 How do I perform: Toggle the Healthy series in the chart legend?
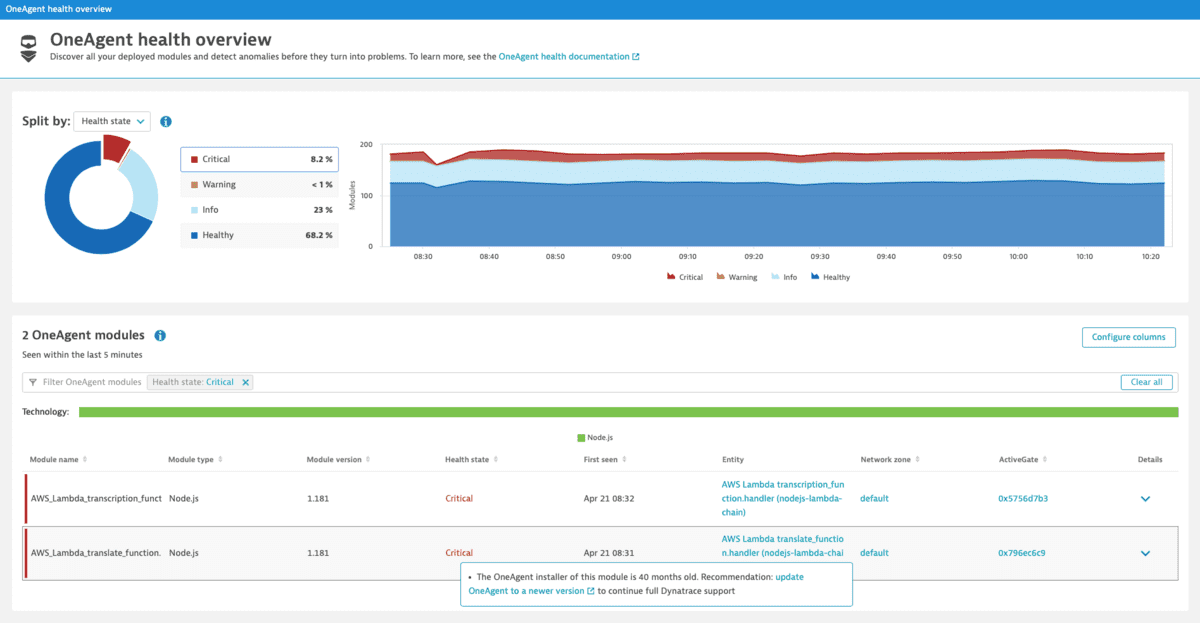pos(830,277)
